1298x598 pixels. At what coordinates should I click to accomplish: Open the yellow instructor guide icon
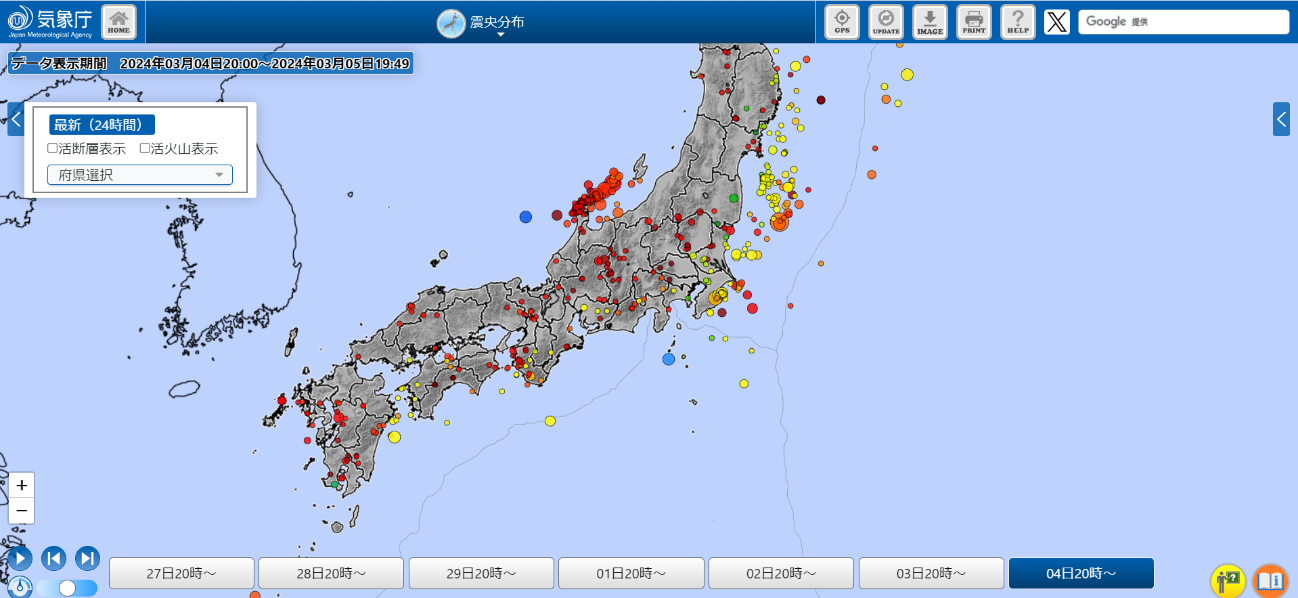pyautogui.click(x=1228, y=581)
